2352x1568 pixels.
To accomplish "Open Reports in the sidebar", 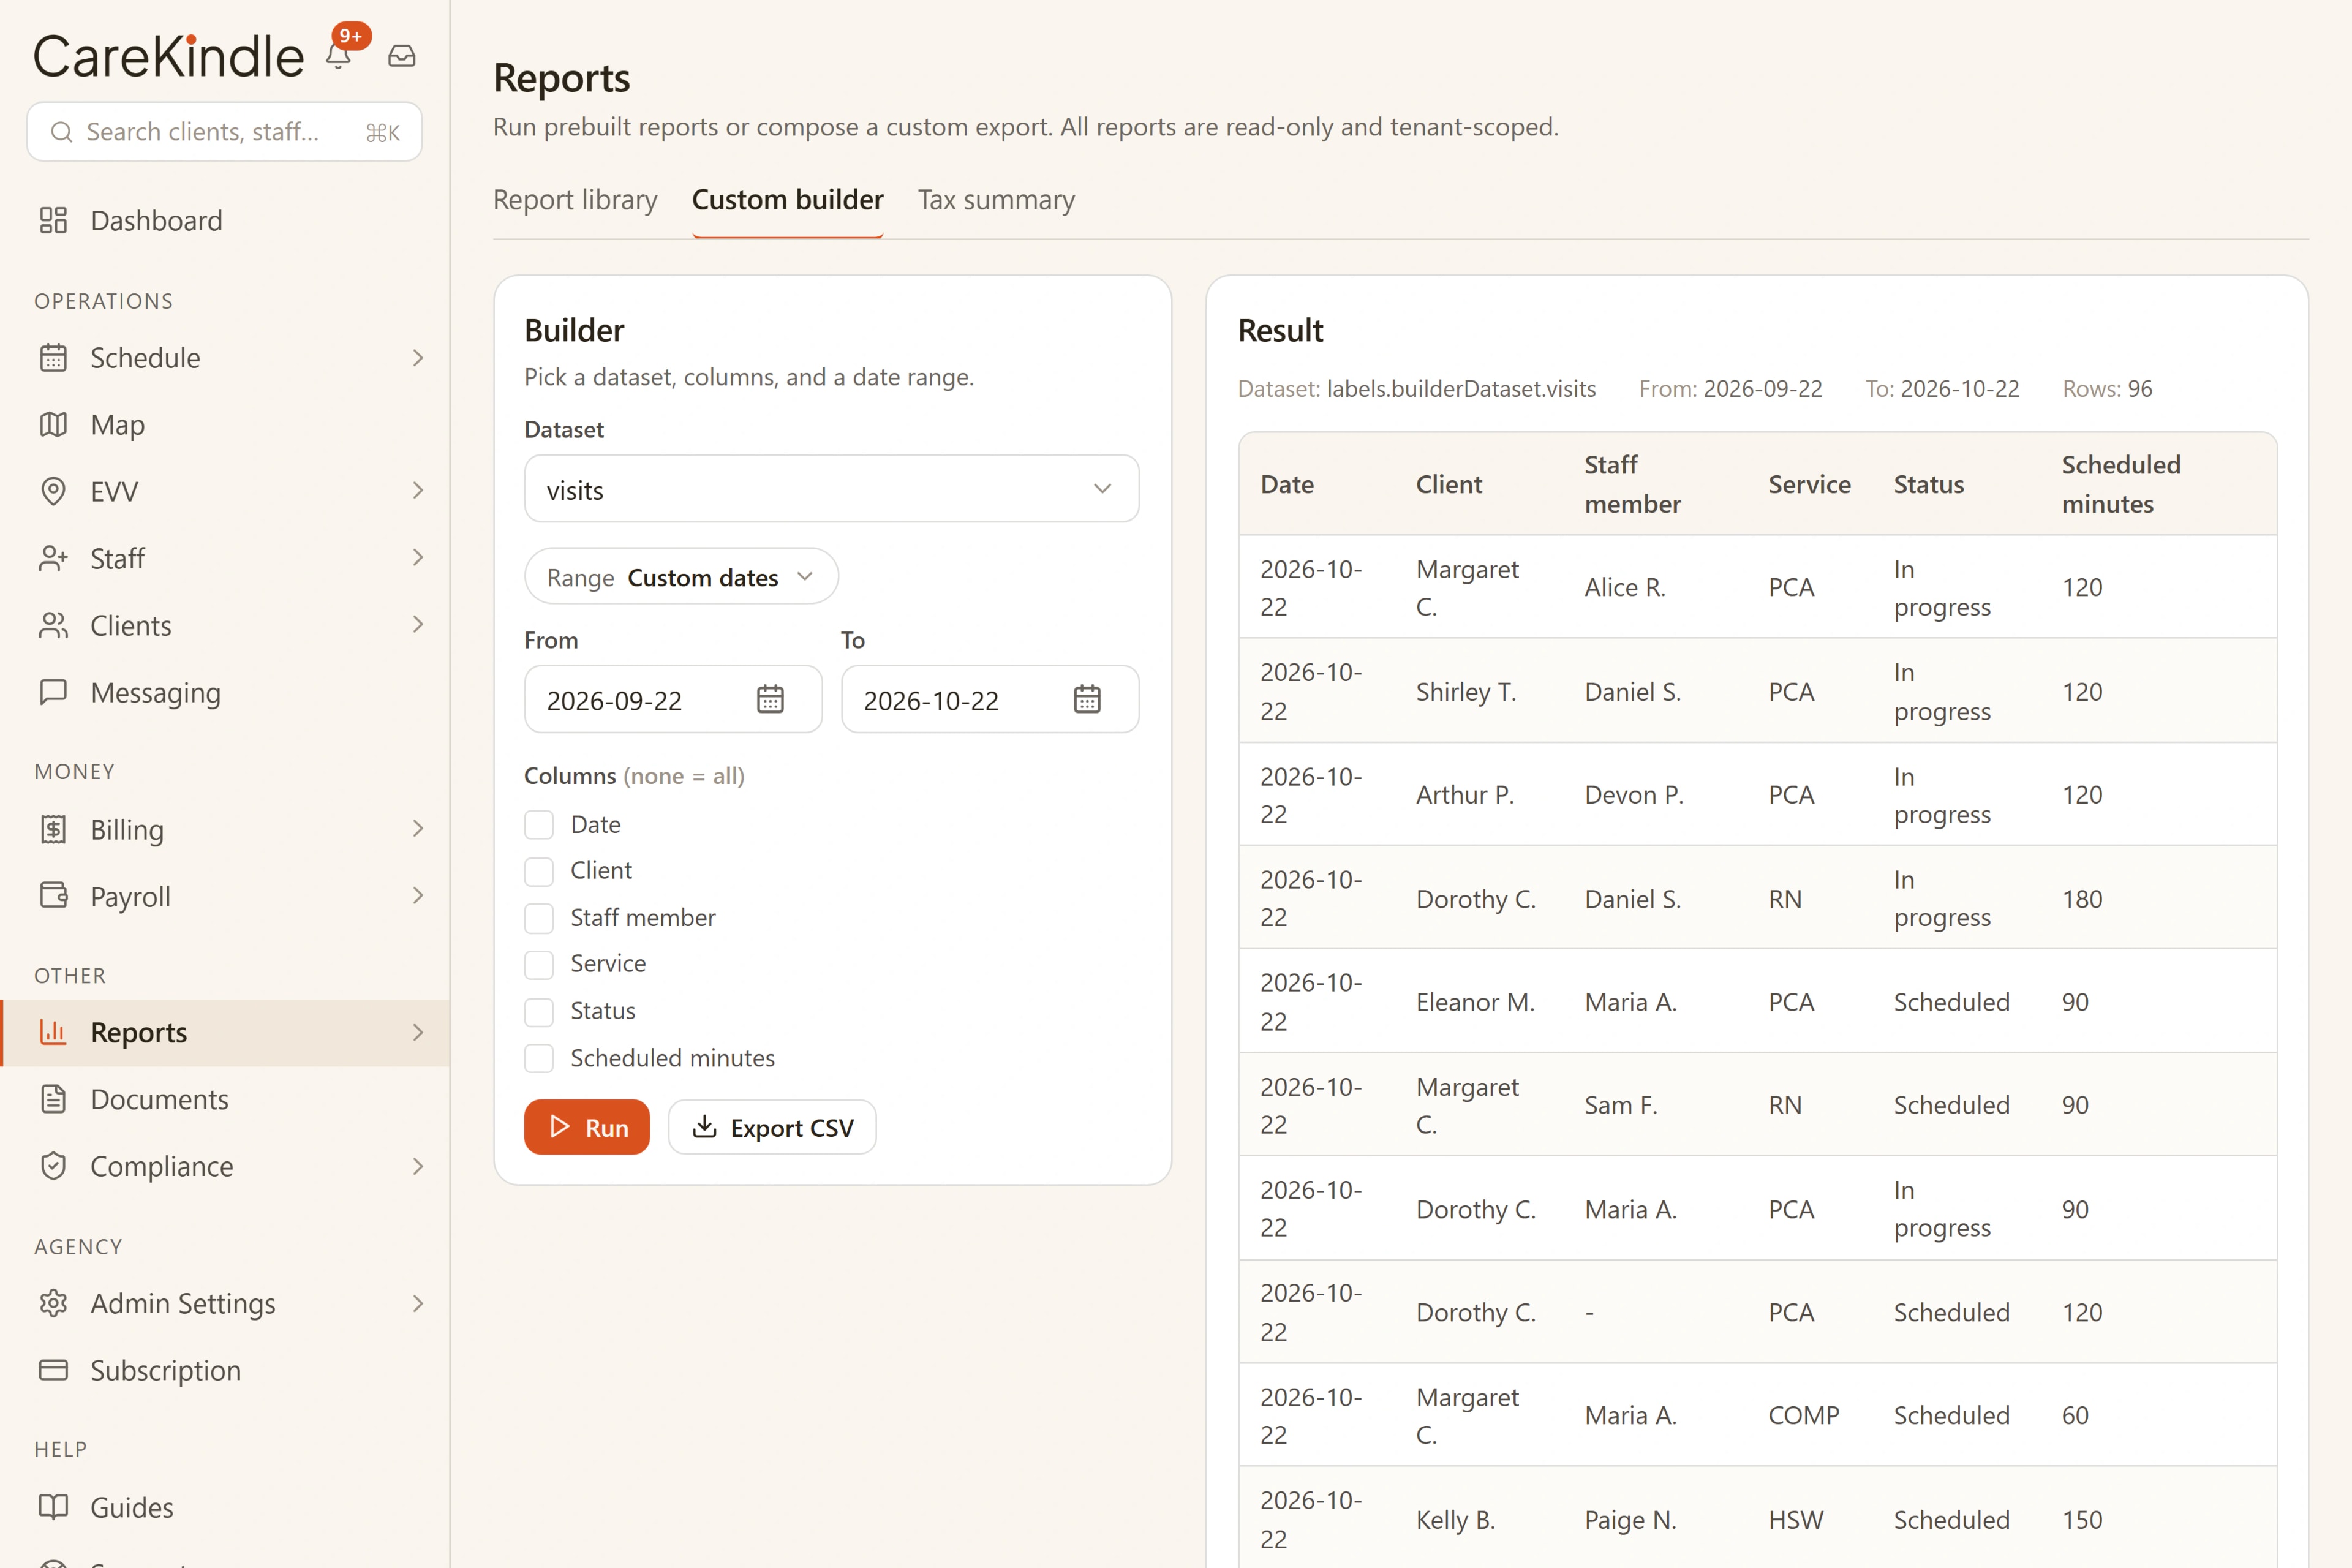I will (x=226, y=1032).
